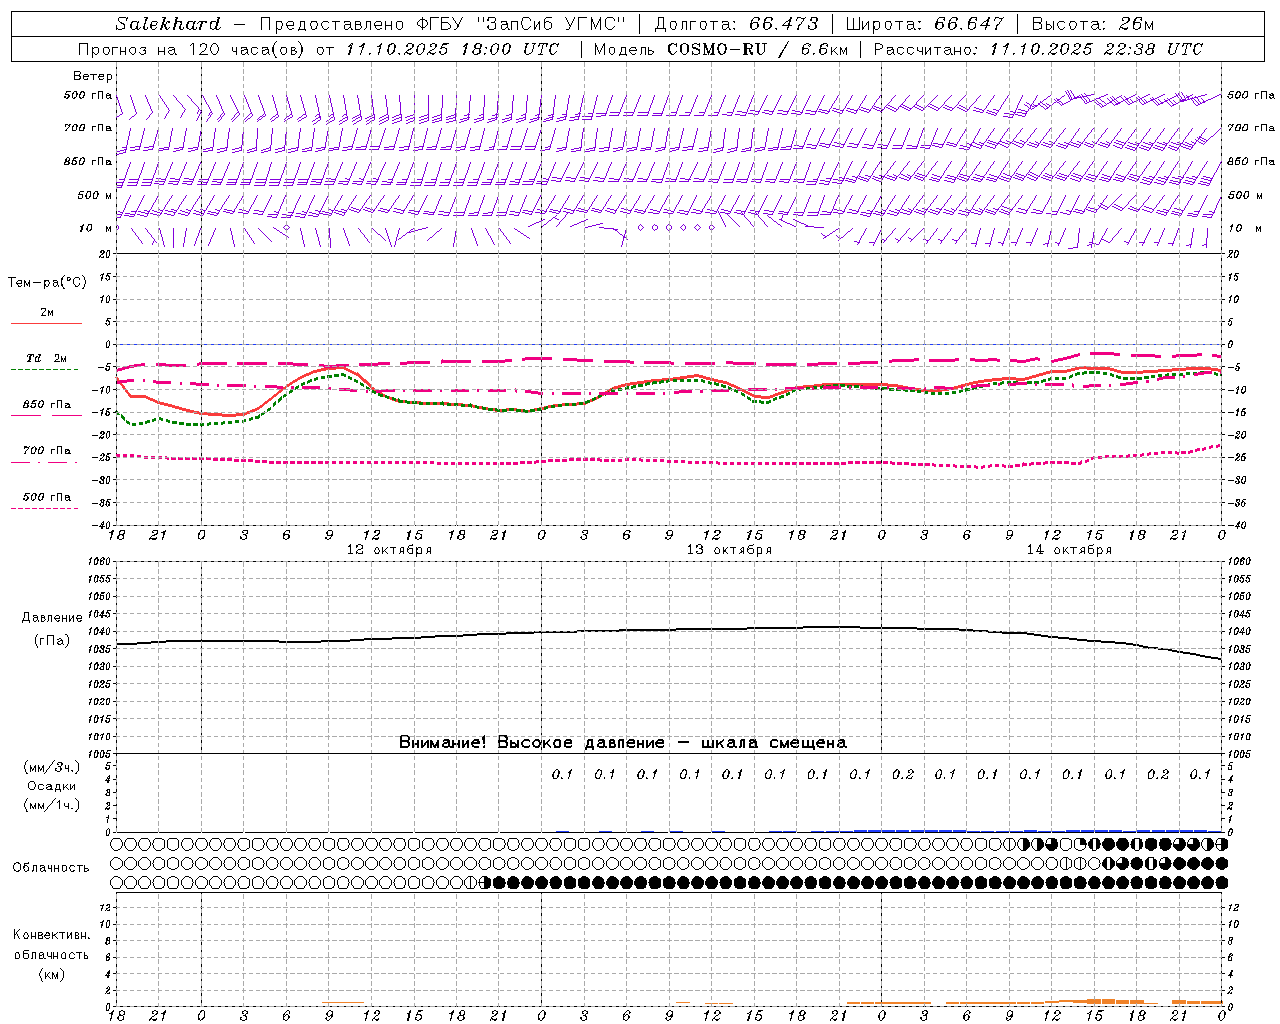Click the "(мм/3ч.)" precipitation unit label
1280x1024 pixels.
pyautogui.click(x=52, y=767)
